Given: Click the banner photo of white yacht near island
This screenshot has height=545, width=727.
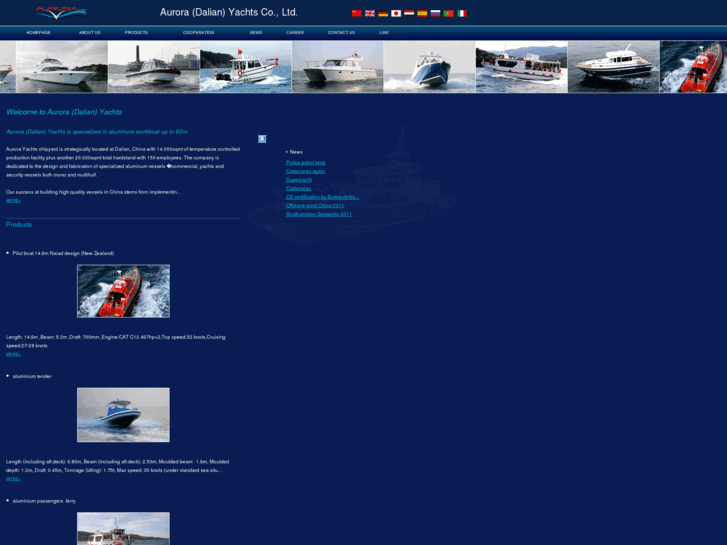Looking at the screenshot, I should tap(62, 67).
